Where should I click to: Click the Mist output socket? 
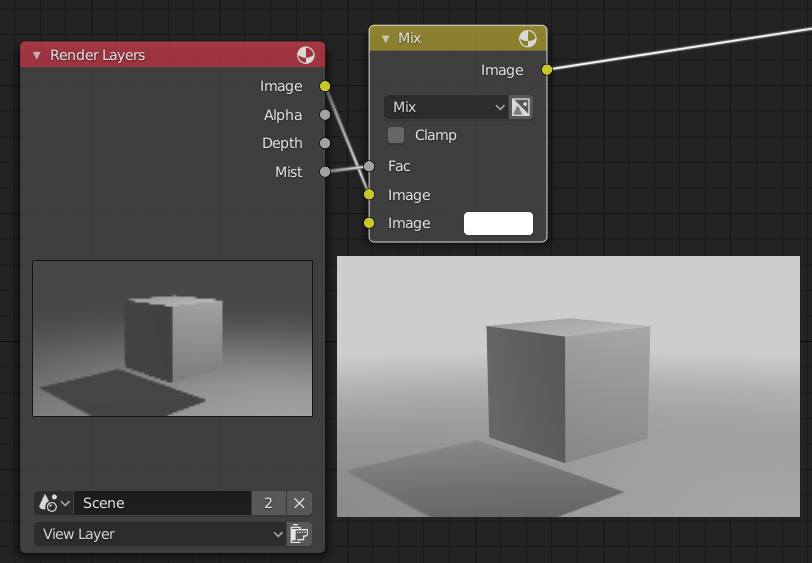pos(325,171)
